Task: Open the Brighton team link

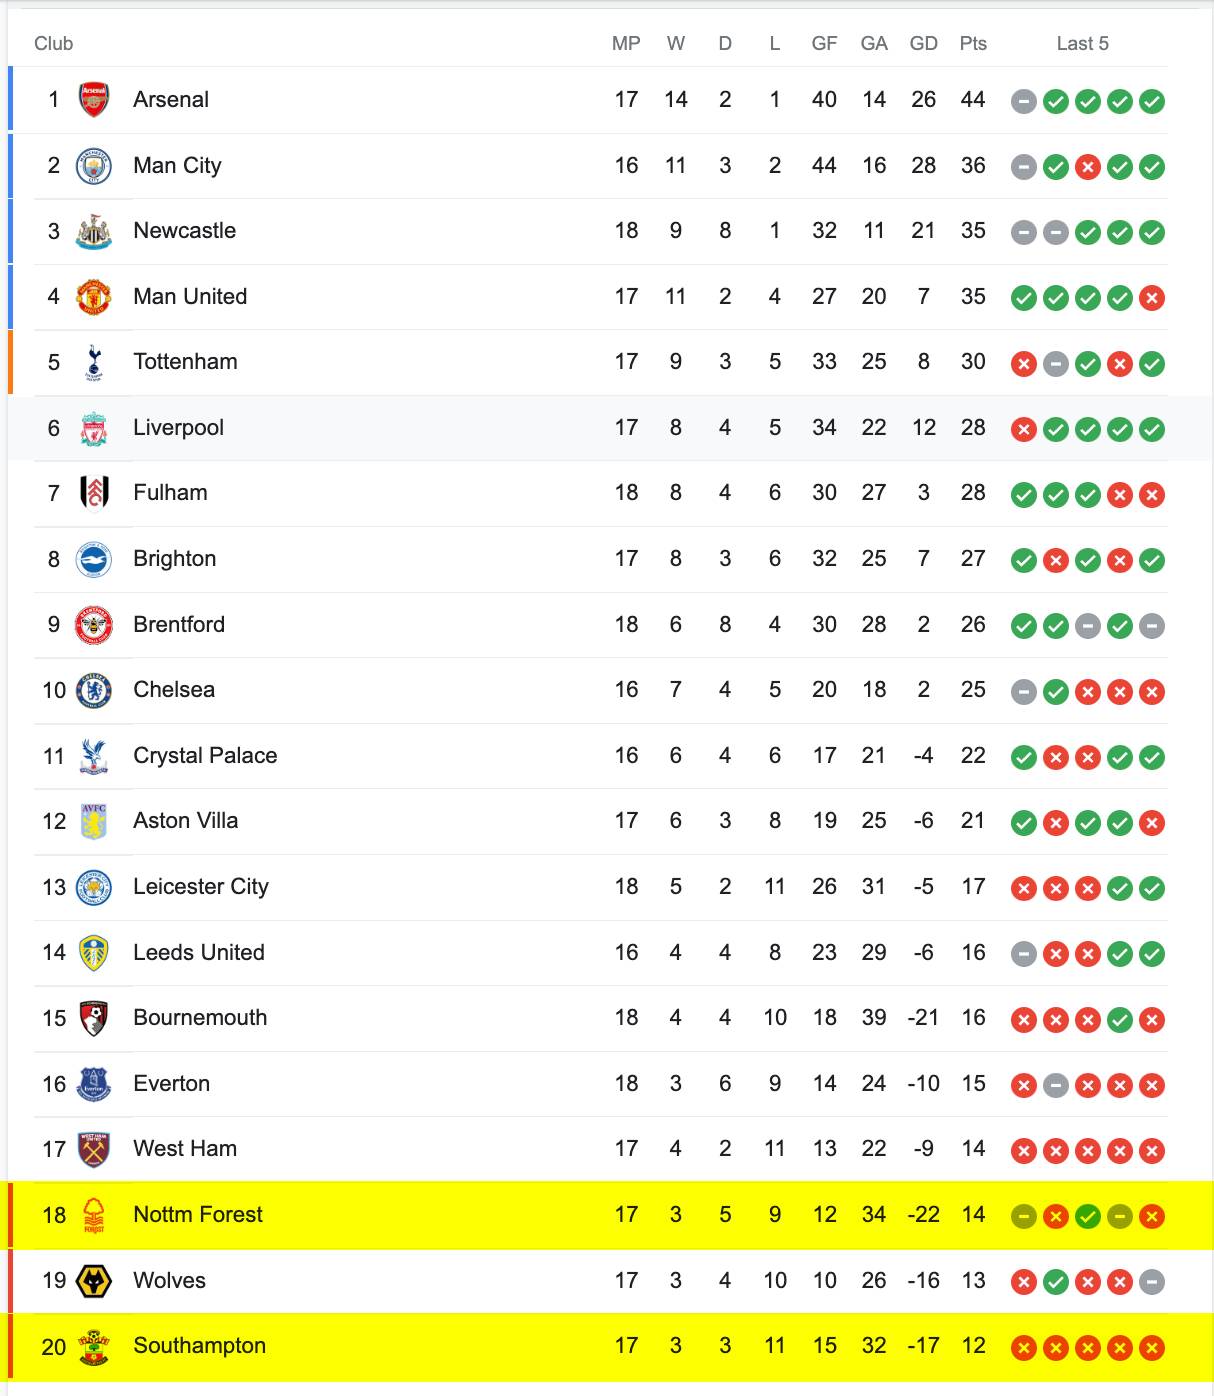Action: click(175, 559)
